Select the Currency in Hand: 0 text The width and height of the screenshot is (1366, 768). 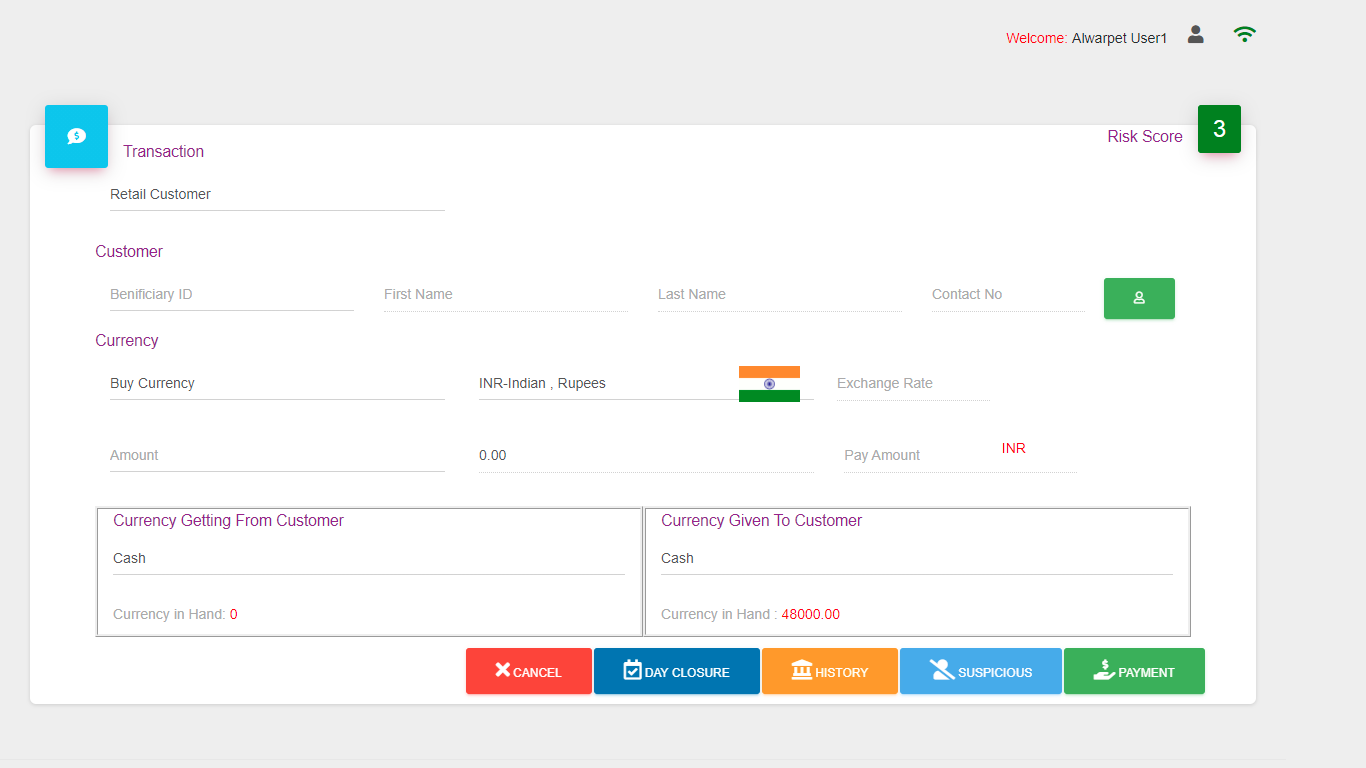(x=175, y=614)
